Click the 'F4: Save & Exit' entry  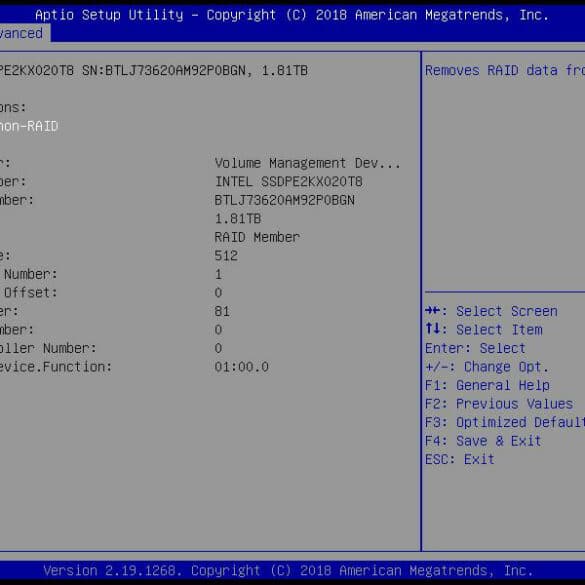click(x=483, y=441)
